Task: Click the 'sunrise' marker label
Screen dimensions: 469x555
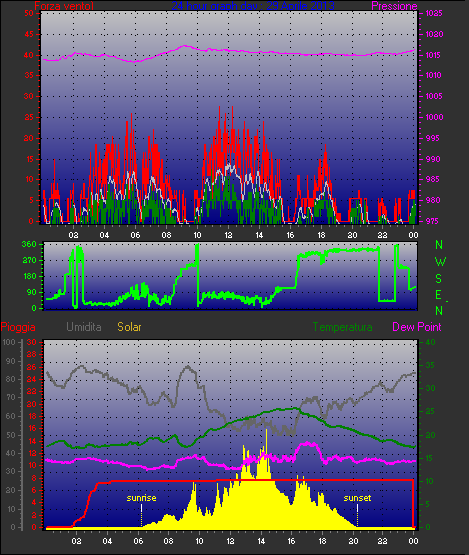Action: point(141,498)
